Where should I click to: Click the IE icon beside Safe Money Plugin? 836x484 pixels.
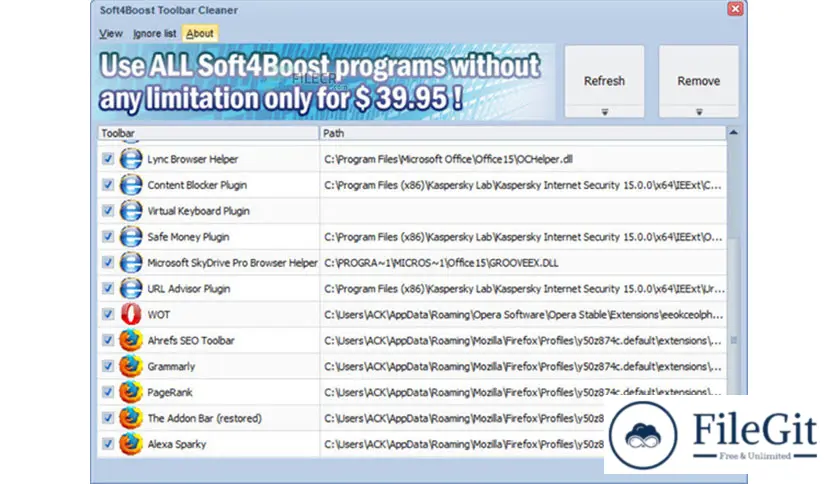[x=131, y=237]
